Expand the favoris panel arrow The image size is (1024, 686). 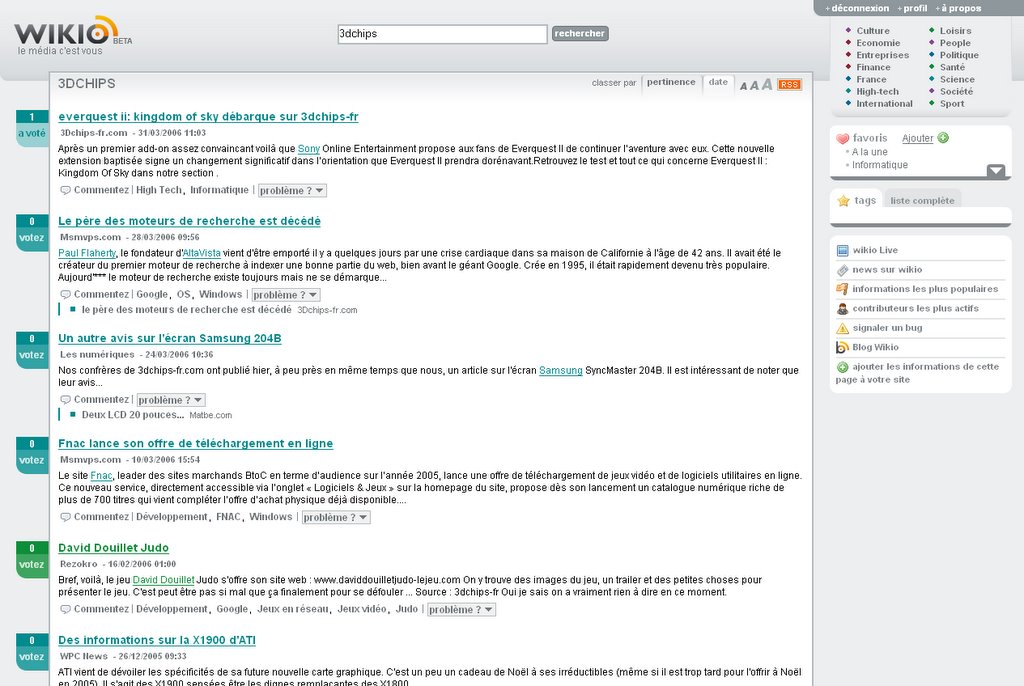996,171
